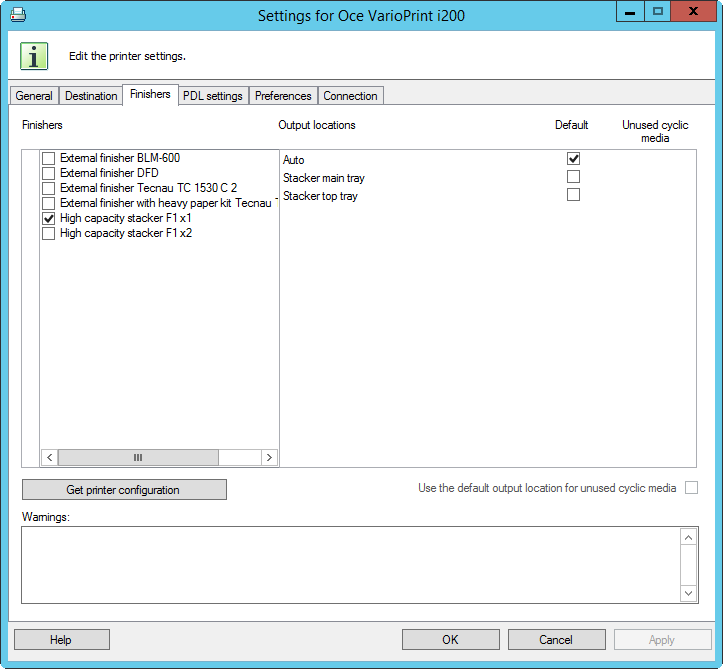The width and height of the screenshot is (723, 669).
Task: Click the Warnings box scroll up arrow
Action: pos(688,538)
